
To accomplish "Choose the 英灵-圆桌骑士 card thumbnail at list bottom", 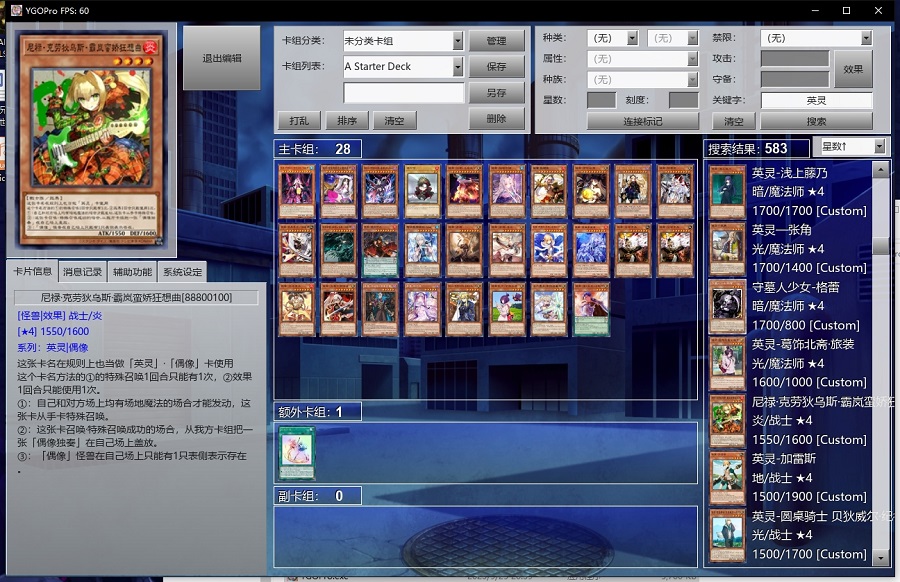I will point(727,535).
